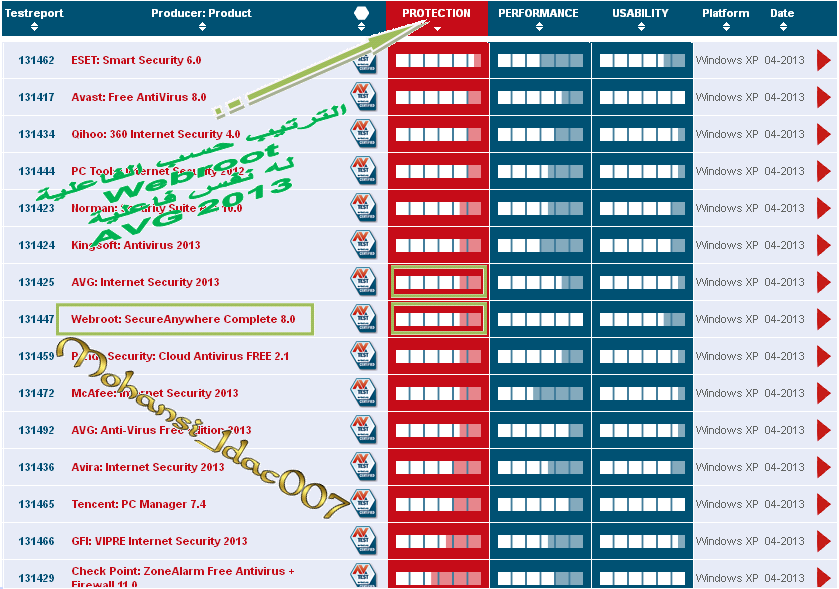Click the red arrow in report 131444 row
The width and height of the screenshot is (839, 589).
823,171
